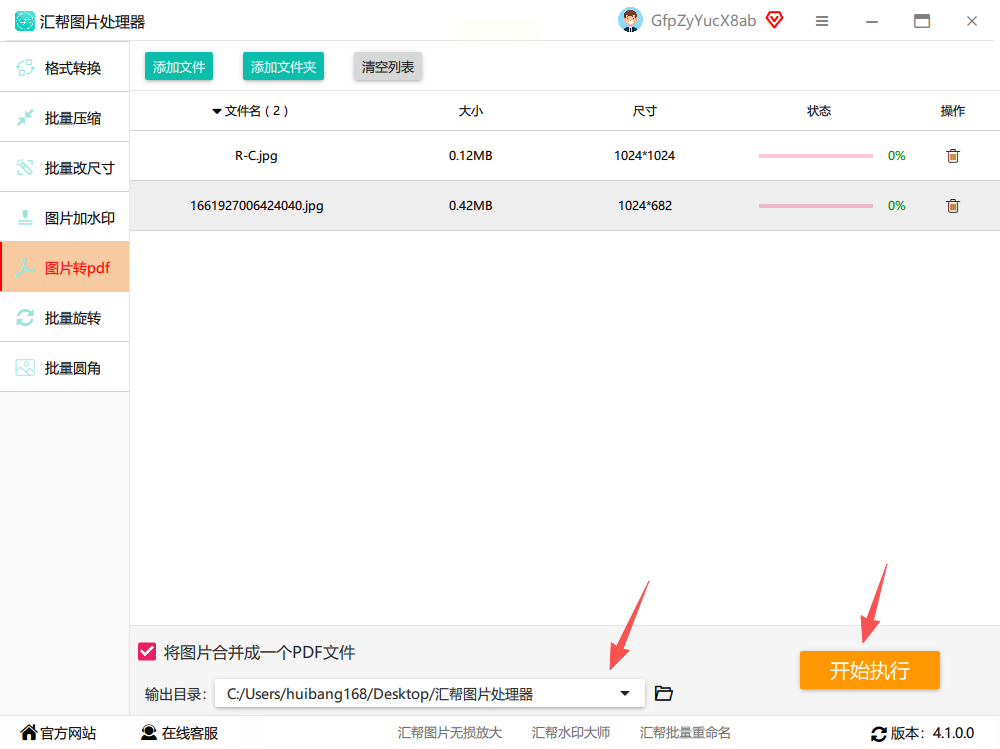Open the 批量压缩 tab

click(x=64, y=117)
